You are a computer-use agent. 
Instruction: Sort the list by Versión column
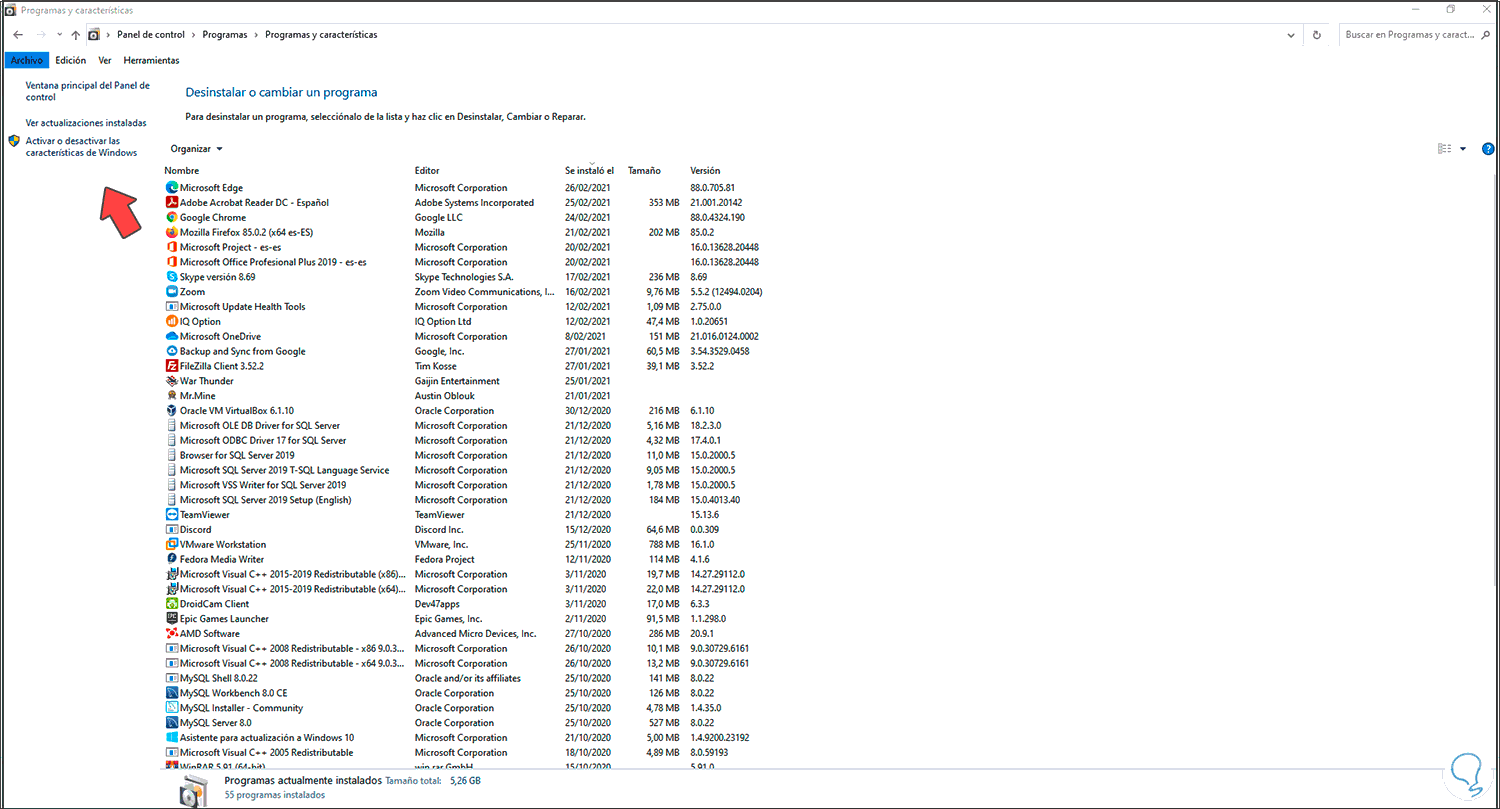pyautogui.click(x=705, y=170)
